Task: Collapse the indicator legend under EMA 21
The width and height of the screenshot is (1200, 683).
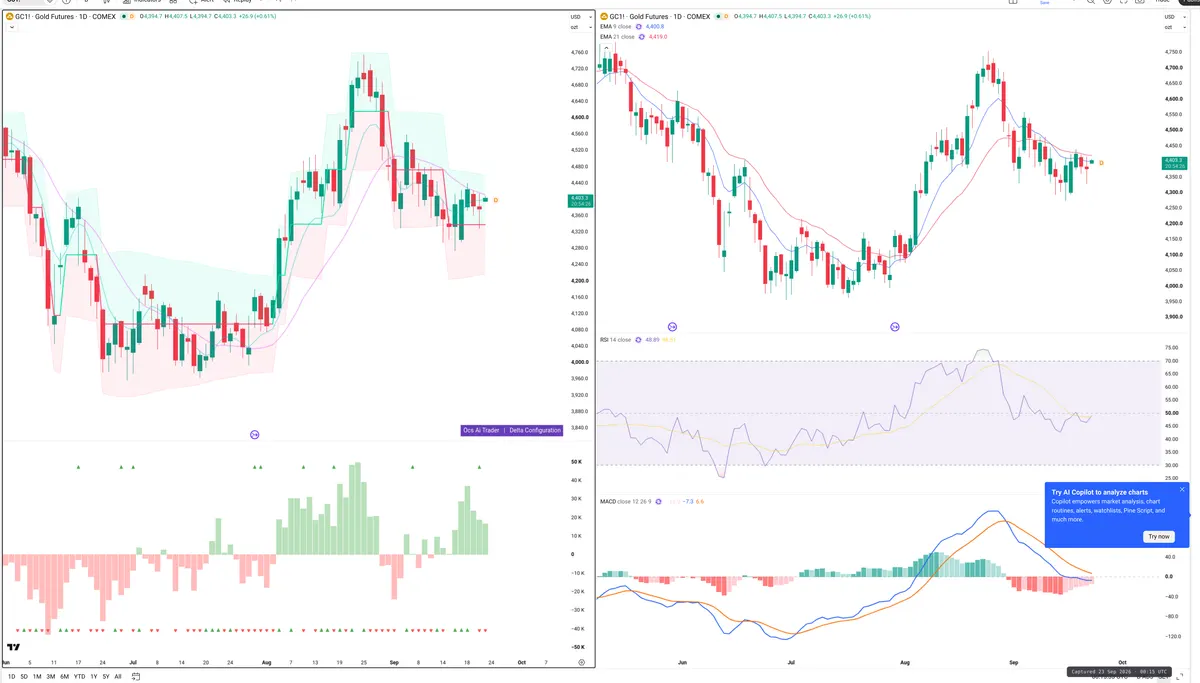Action: (604, 47)
